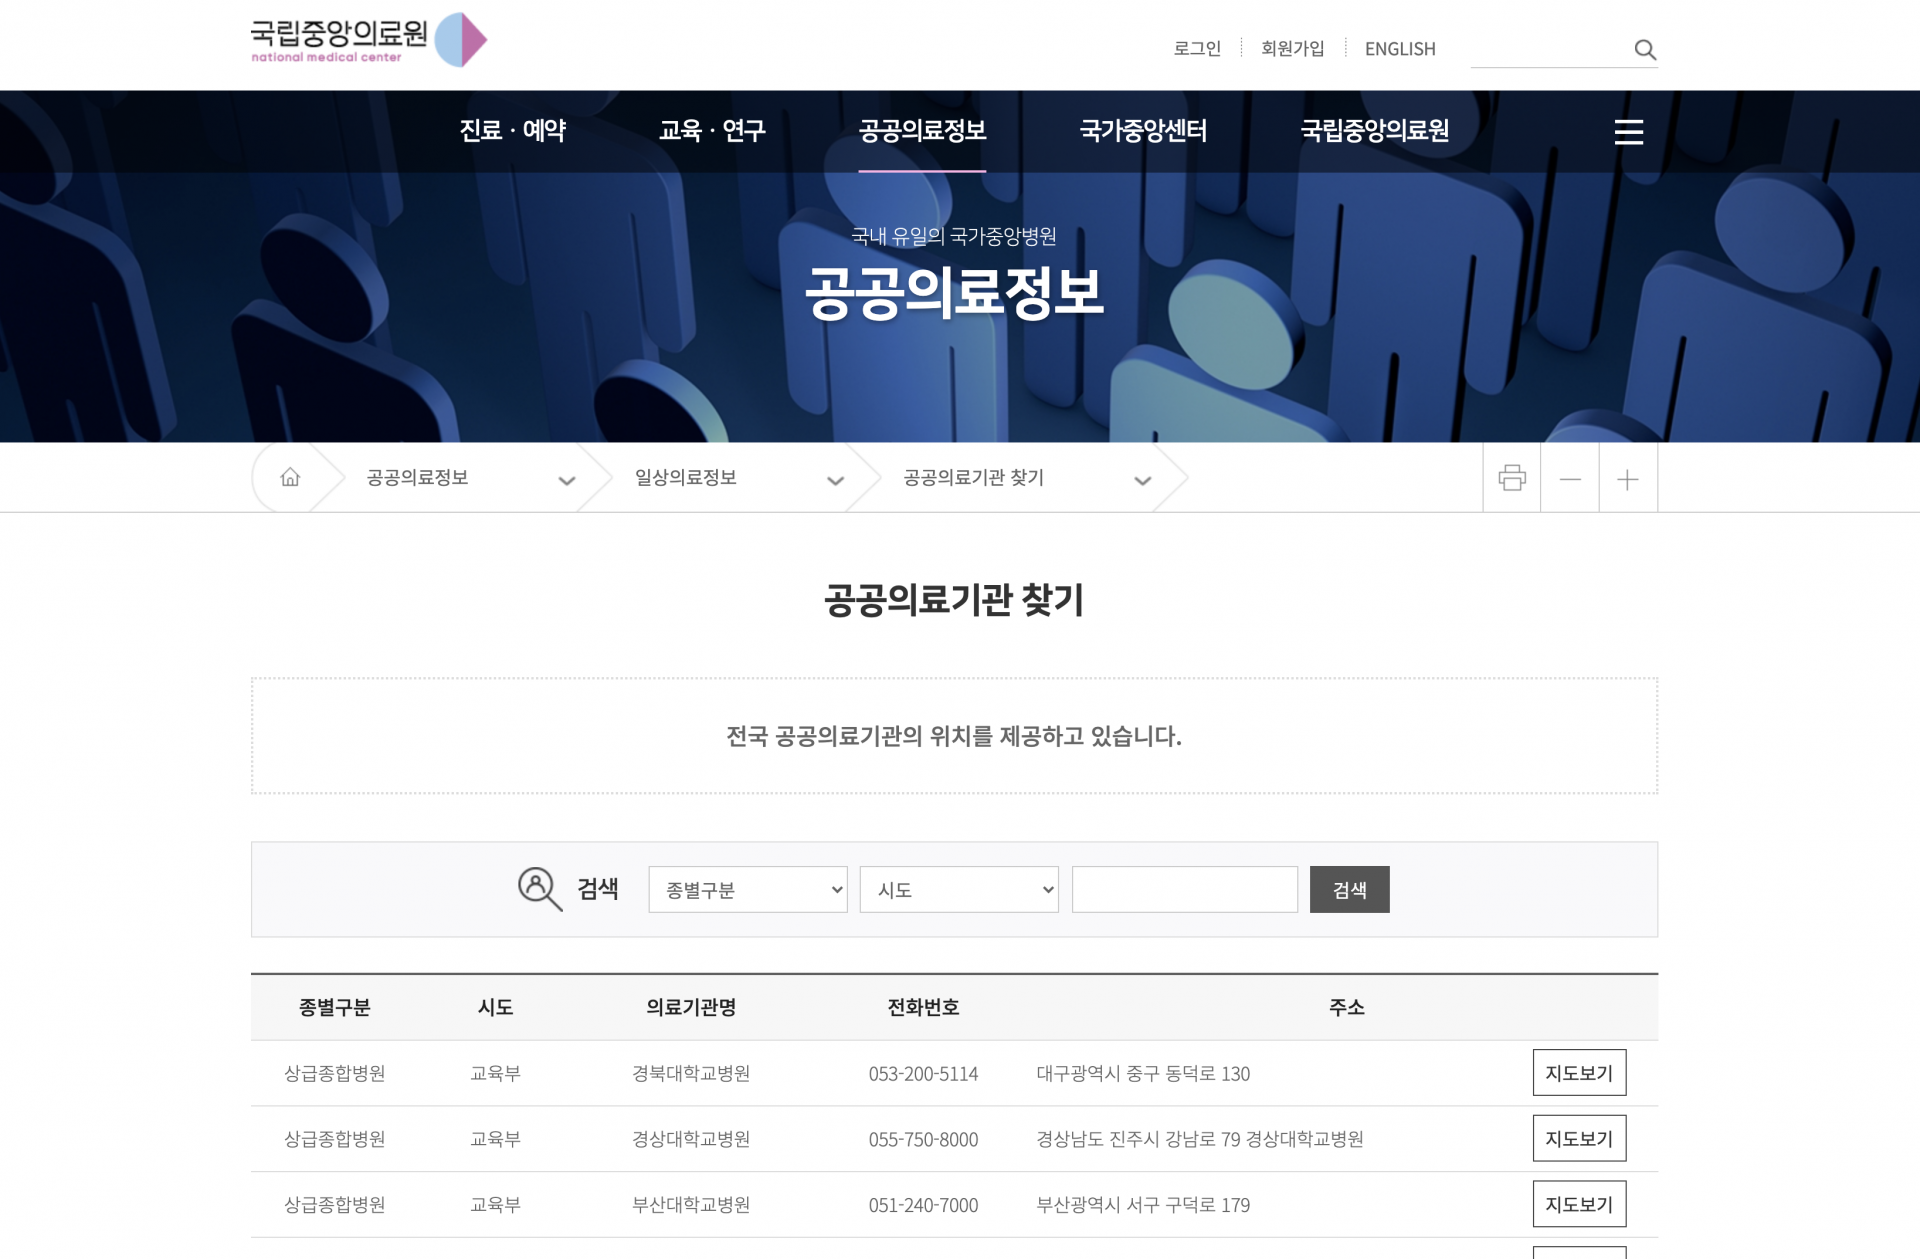This screenshot has width=1920, height=1259.
Task: Click the 의료기관명 column header
Action: tap(691, 1007)
